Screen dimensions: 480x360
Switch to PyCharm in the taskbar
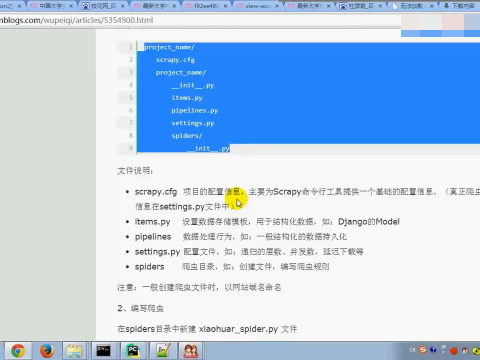pyautogui.click(x=133, y=351)
